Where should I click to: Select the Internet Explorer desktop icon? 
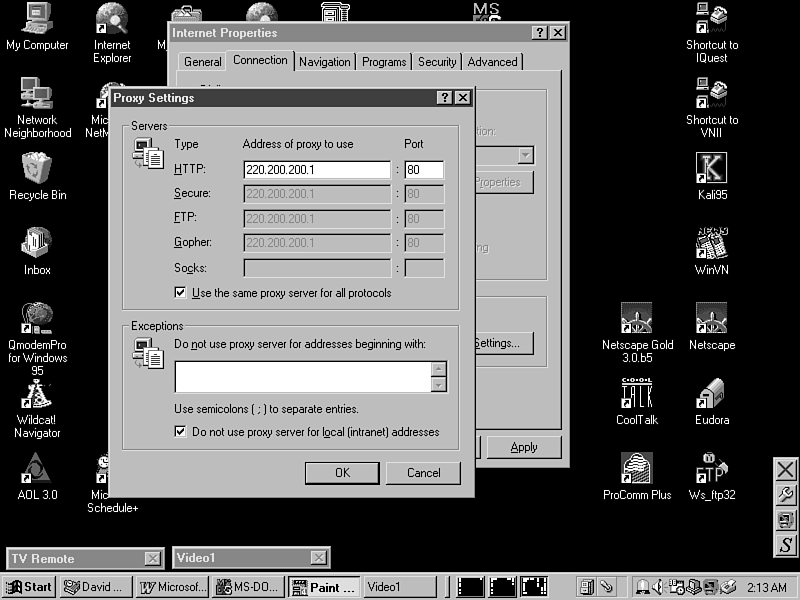pyautogui.click(x=112, y=32)
